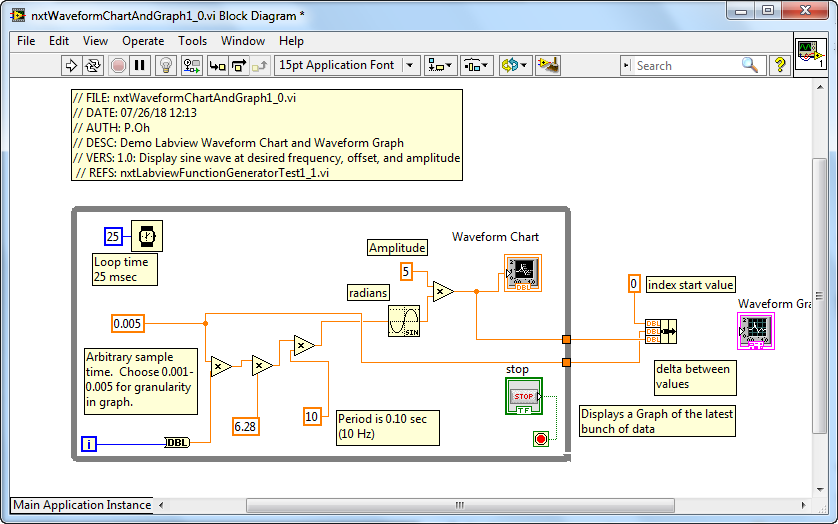The width and height of the screenshot is (838, 524).
Task: Click 'index start value' label
Action: click(690, 284)
